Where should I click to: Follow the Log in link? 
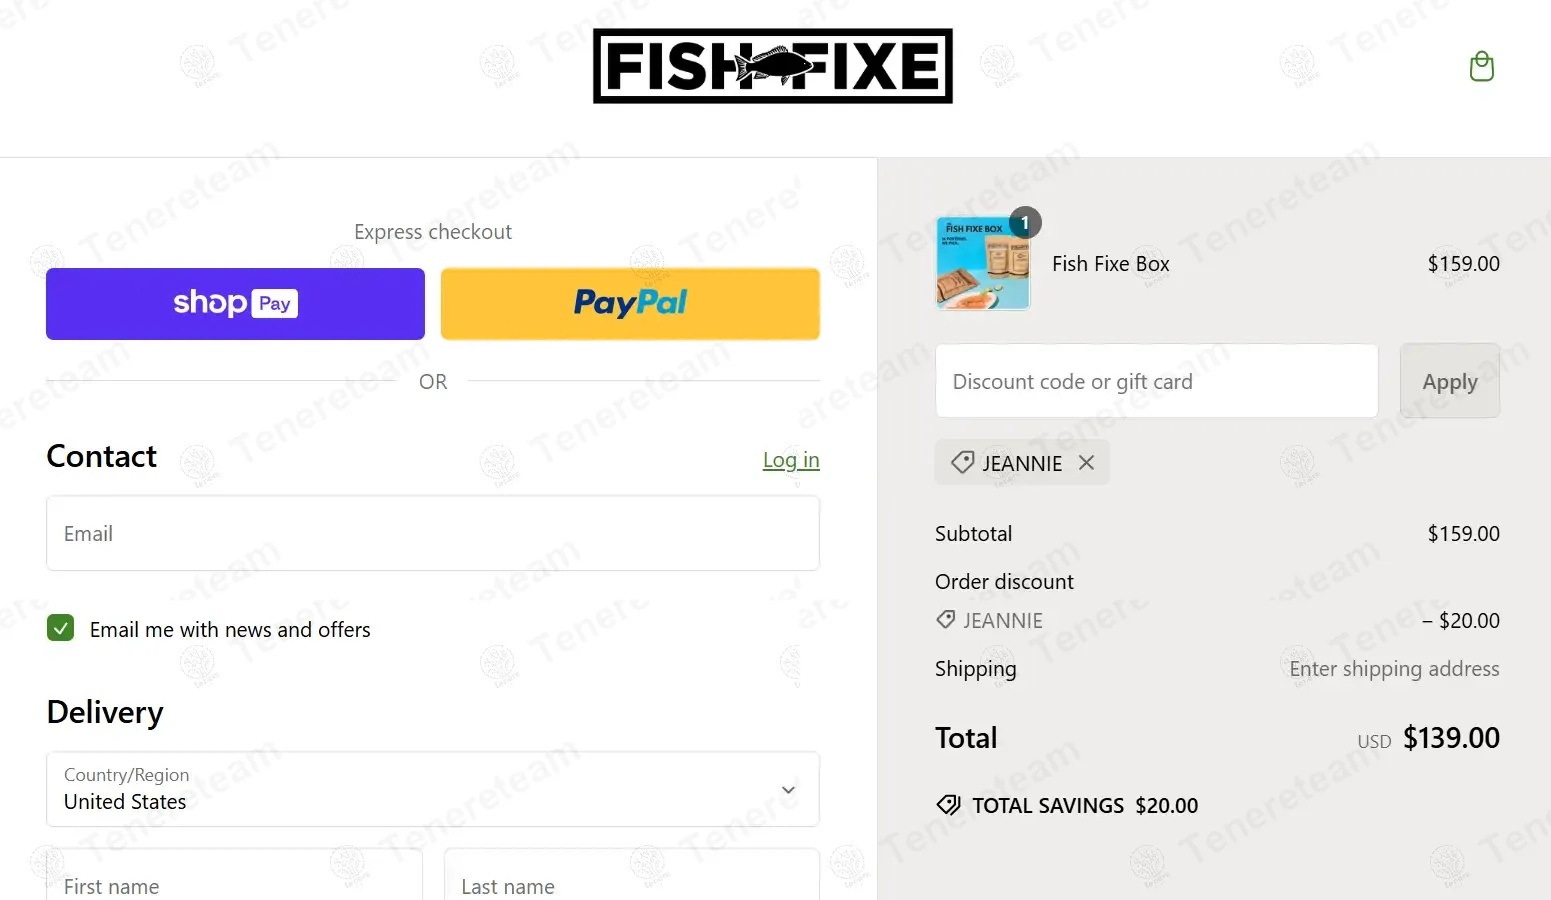(x=790, y=460)
